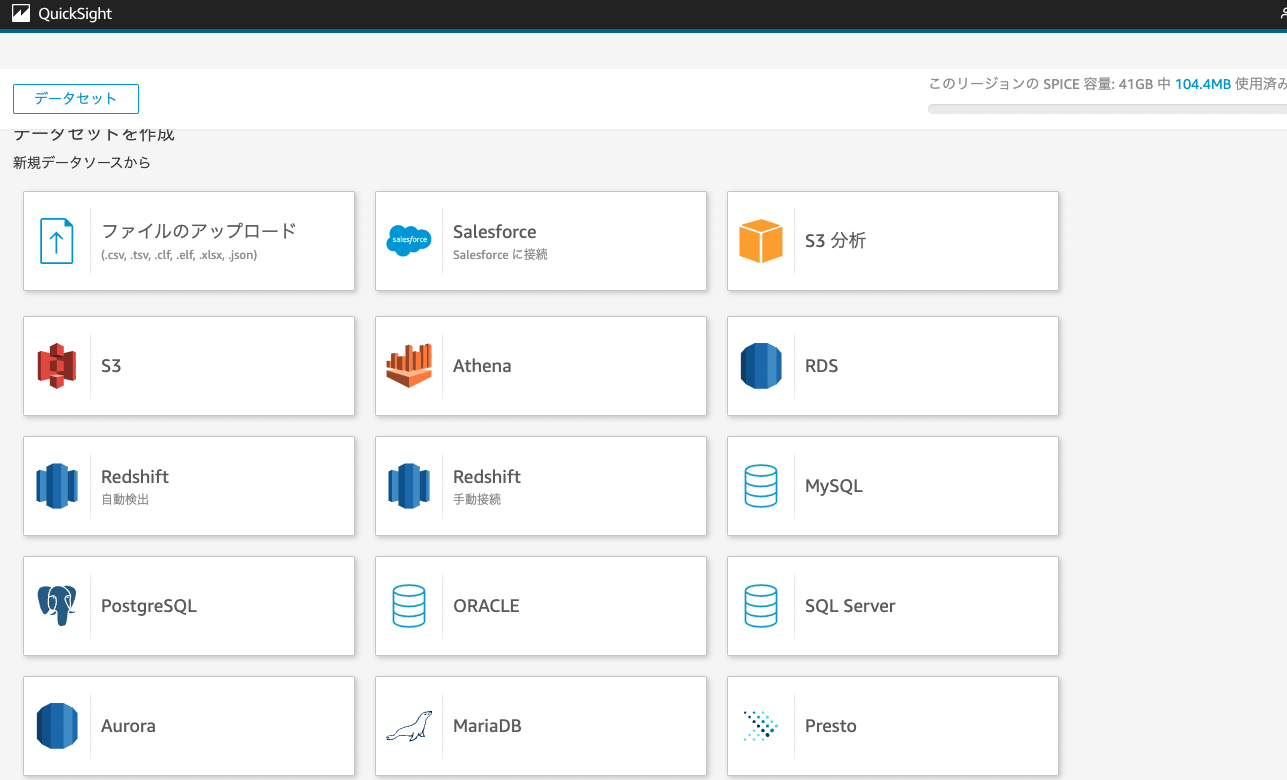Open the Salesforce connection tile

(540, 240)
